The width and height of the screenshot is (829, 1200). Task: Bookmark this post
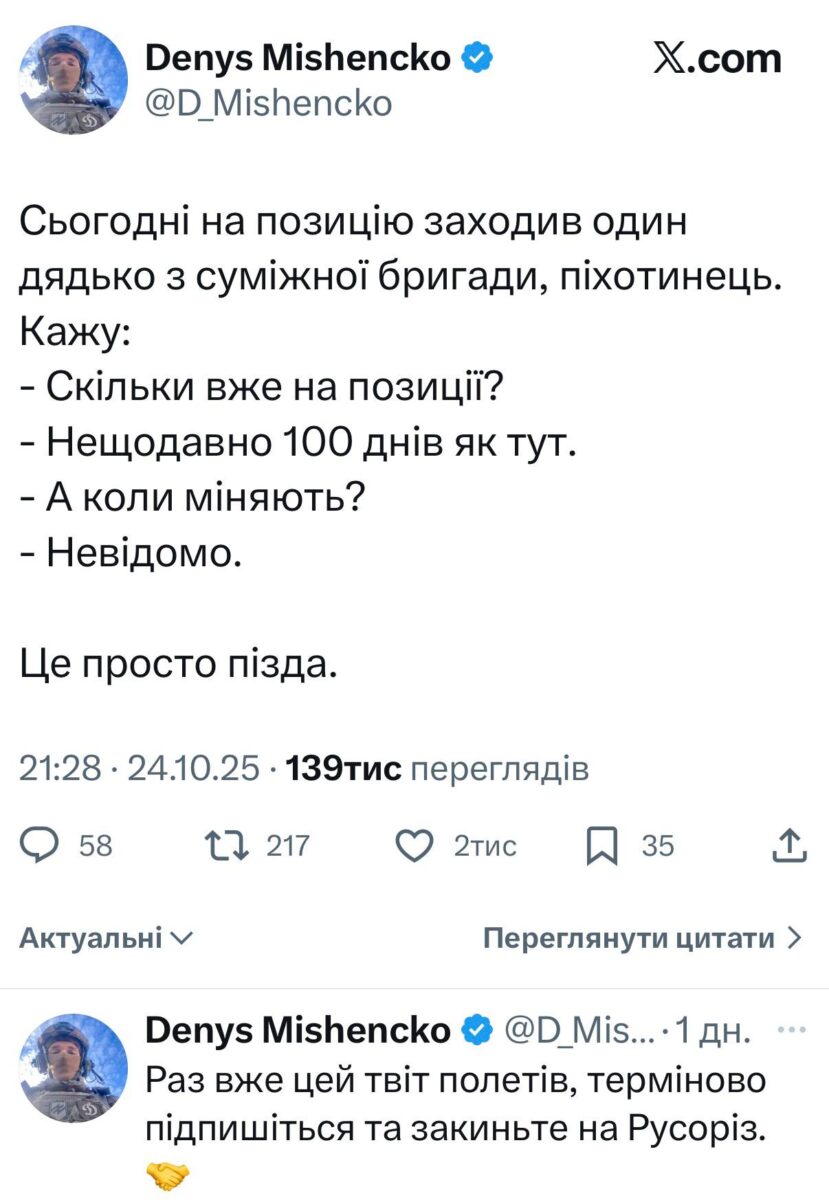coord(600,847)
